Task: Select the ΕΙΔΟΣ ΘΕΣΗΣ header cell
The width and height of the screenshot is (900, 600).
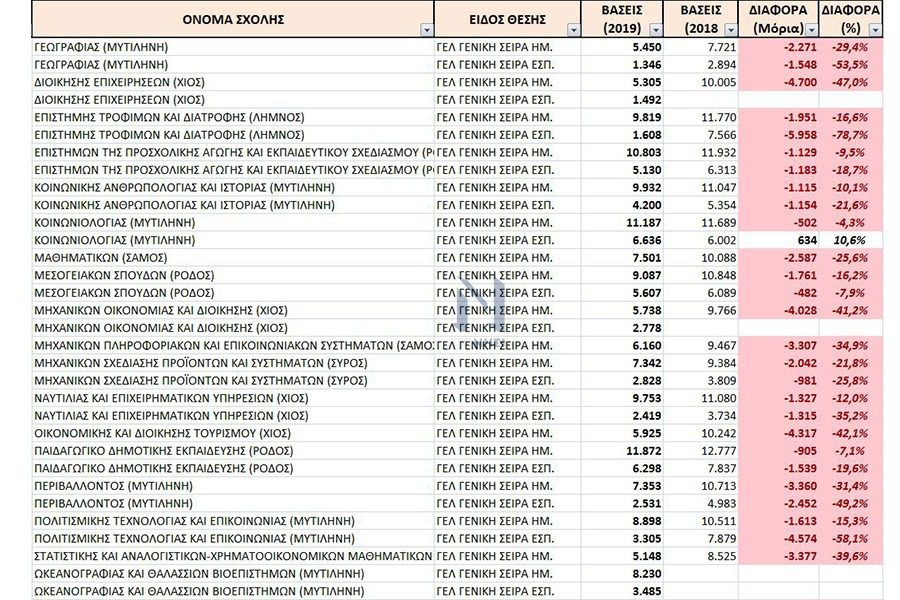Action: 508,19
